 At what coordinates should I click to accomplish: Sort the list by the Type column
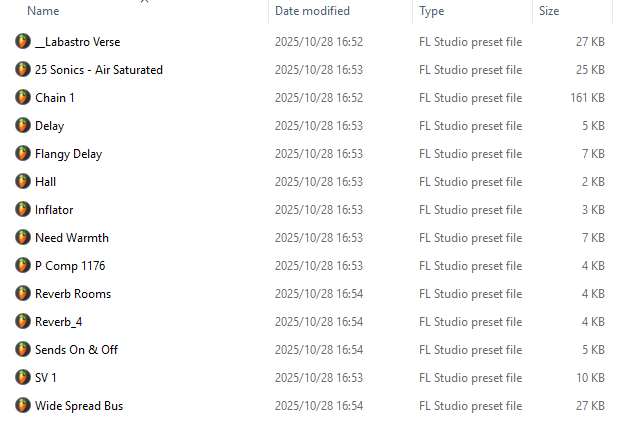[x=432, y=11]
